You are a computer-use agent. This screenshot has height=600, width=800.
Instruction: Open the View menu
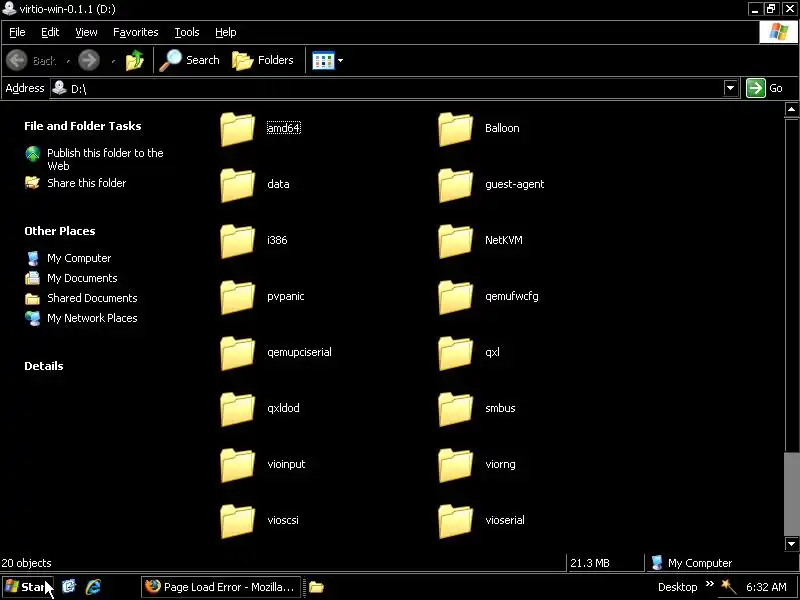[86, 32]
